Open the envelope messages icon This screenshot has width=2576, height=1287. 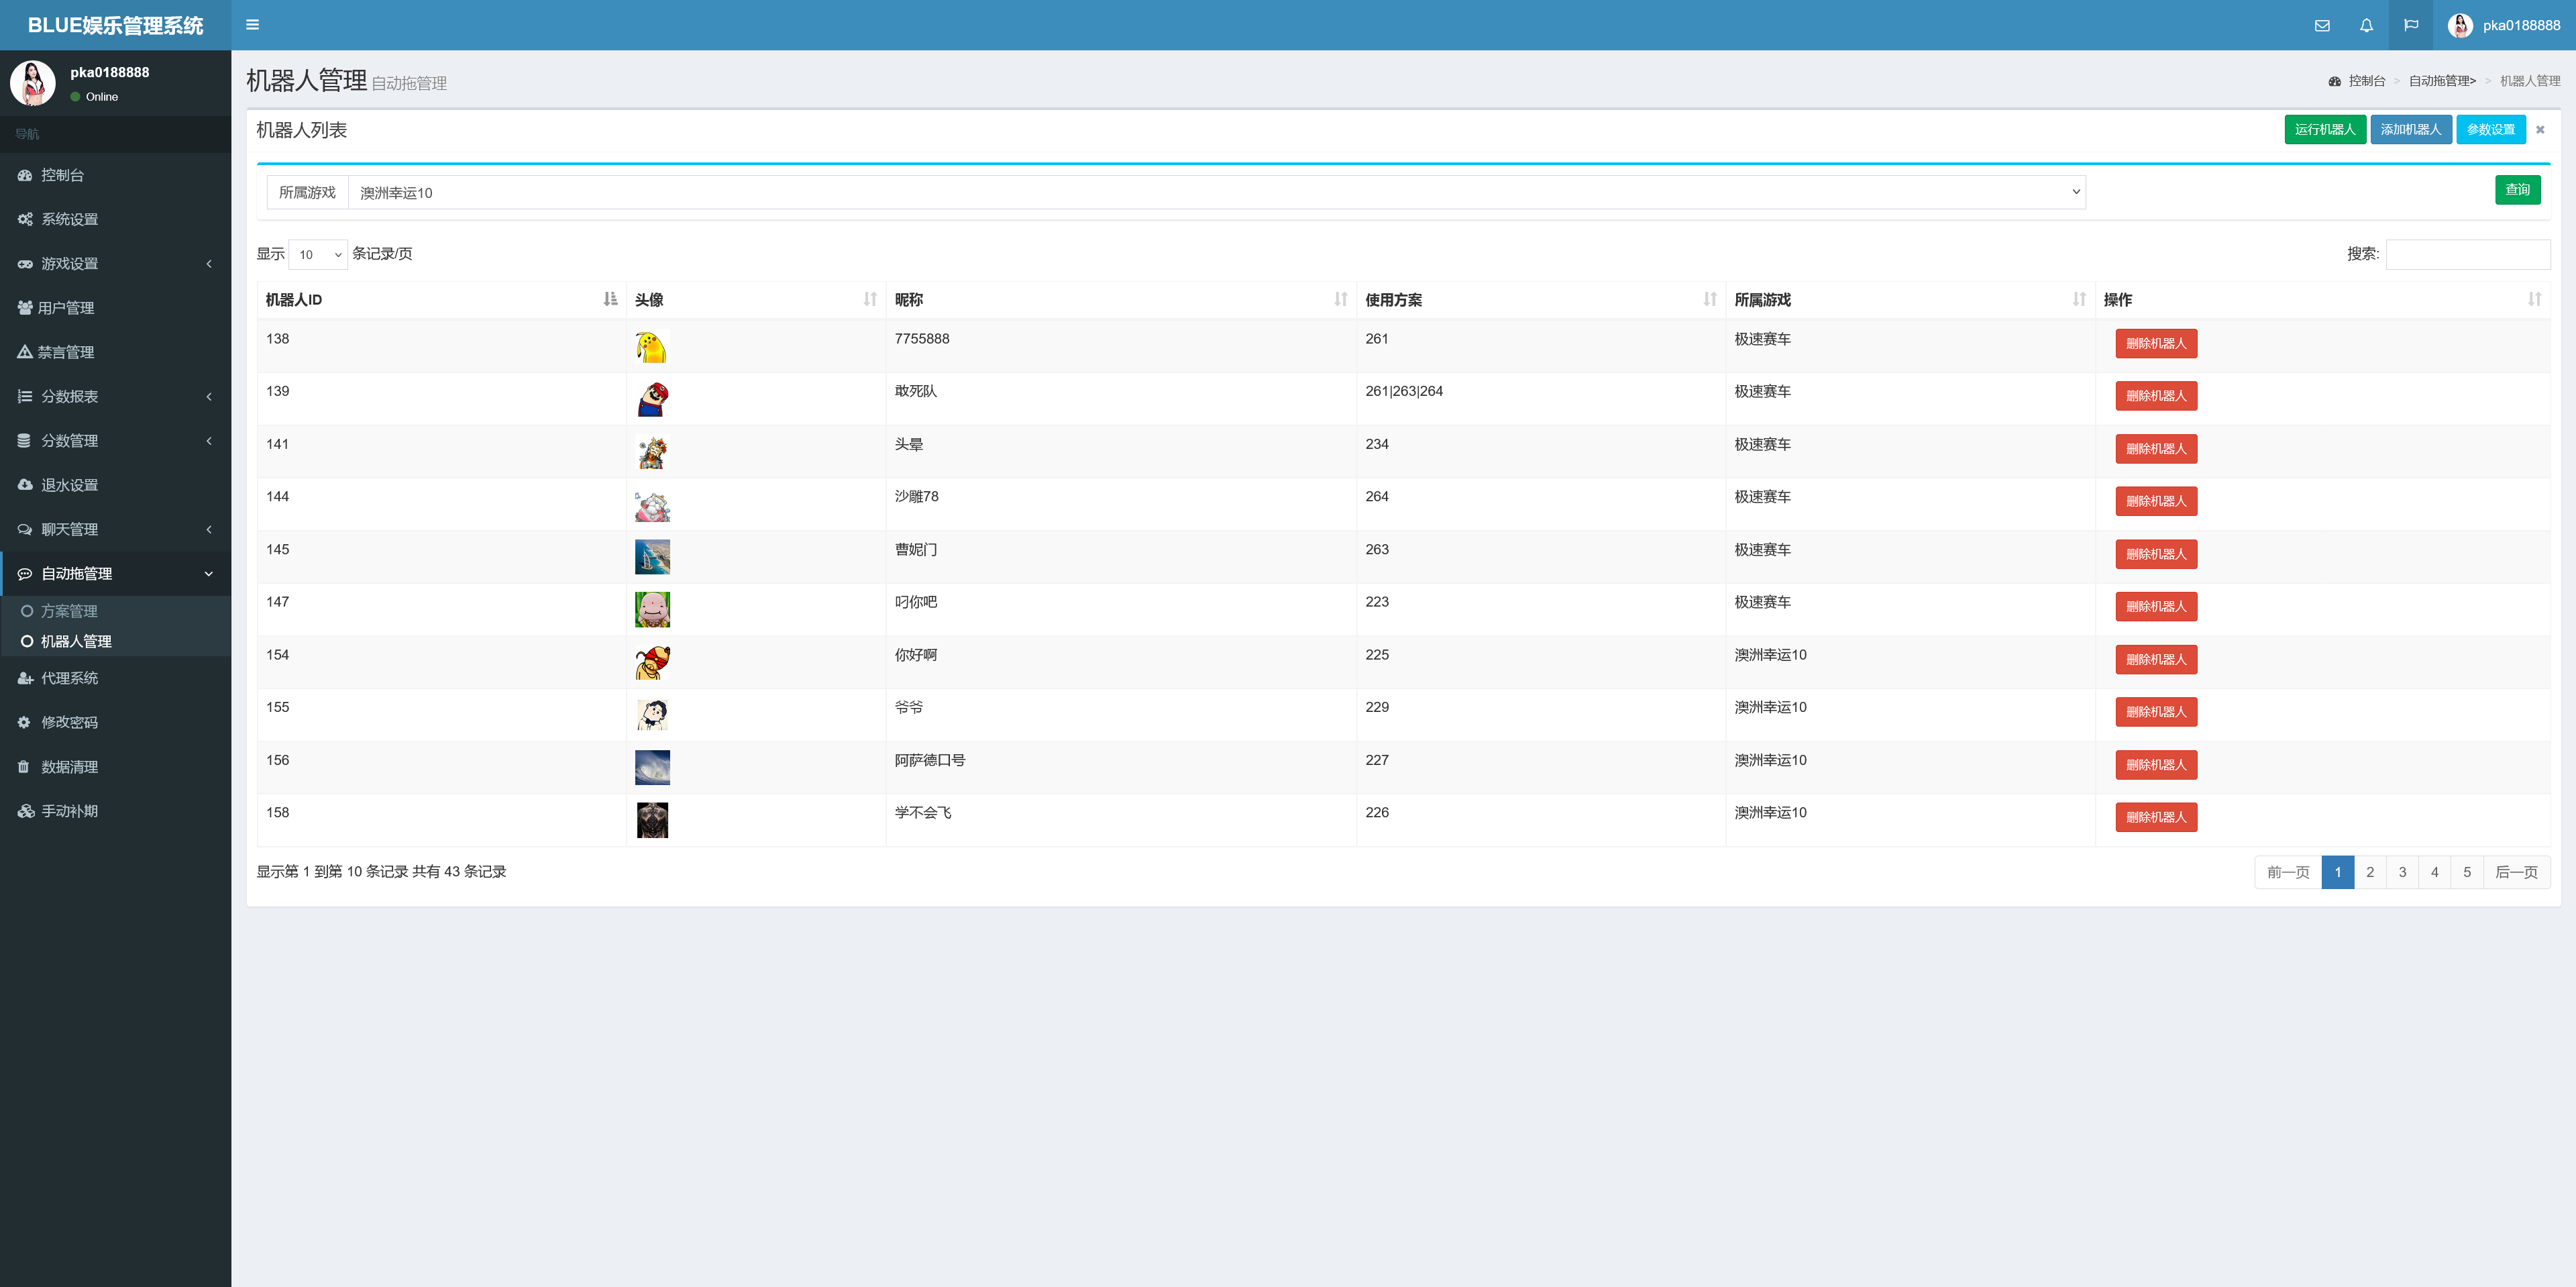pyautogui.click(x=2322, y=25)
